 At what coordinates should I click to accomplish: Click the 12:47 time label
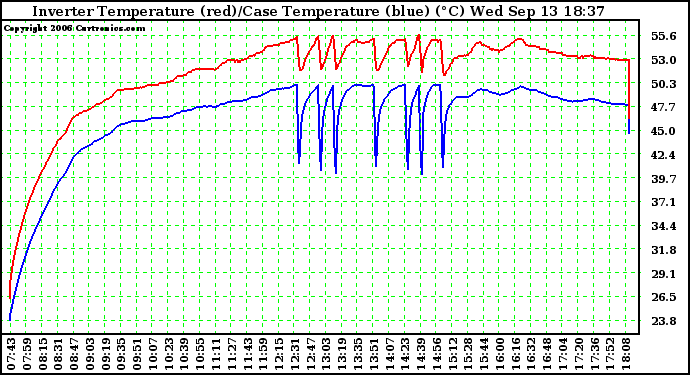pyautogui.click(x=311, y=354)
